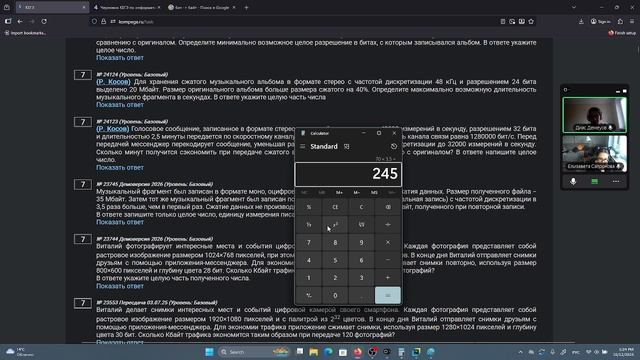Click the taskbar Search box
The height and width of the screenshot is (360, 640).
255,352
